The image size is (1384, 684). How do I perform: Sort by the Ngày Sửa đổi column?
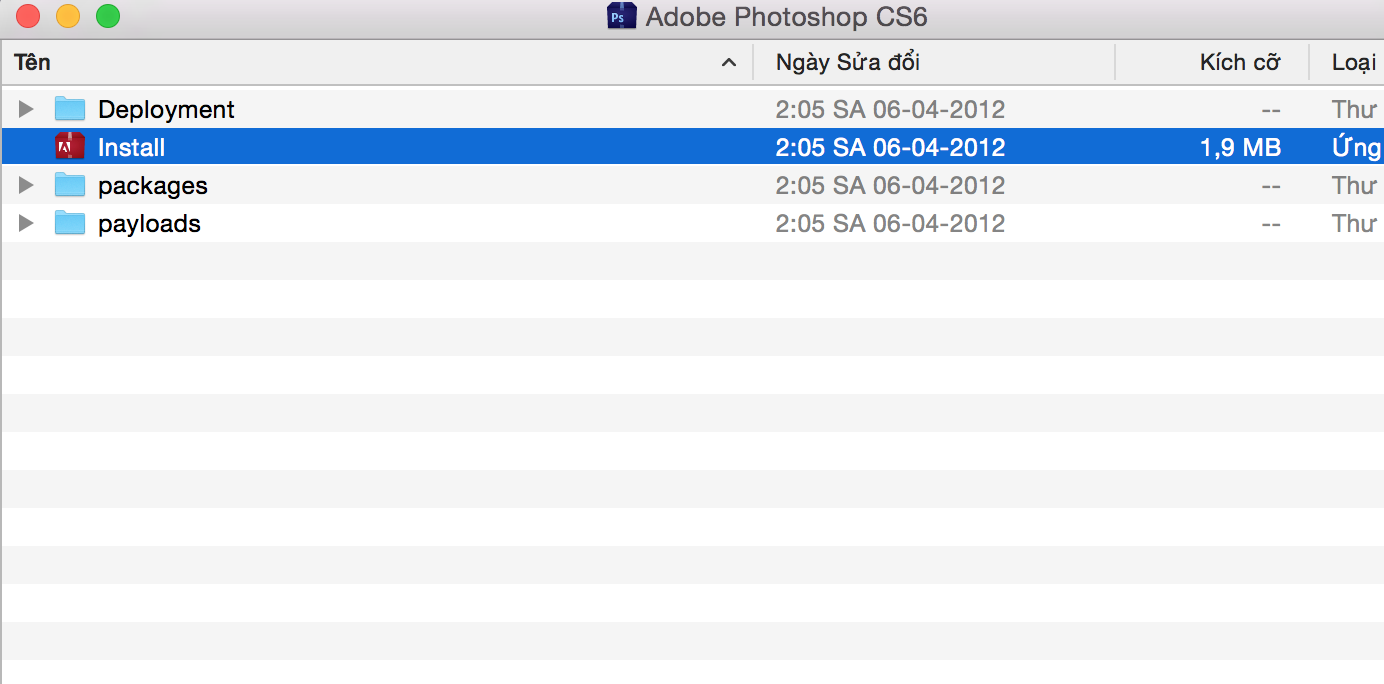click(848, 63)
